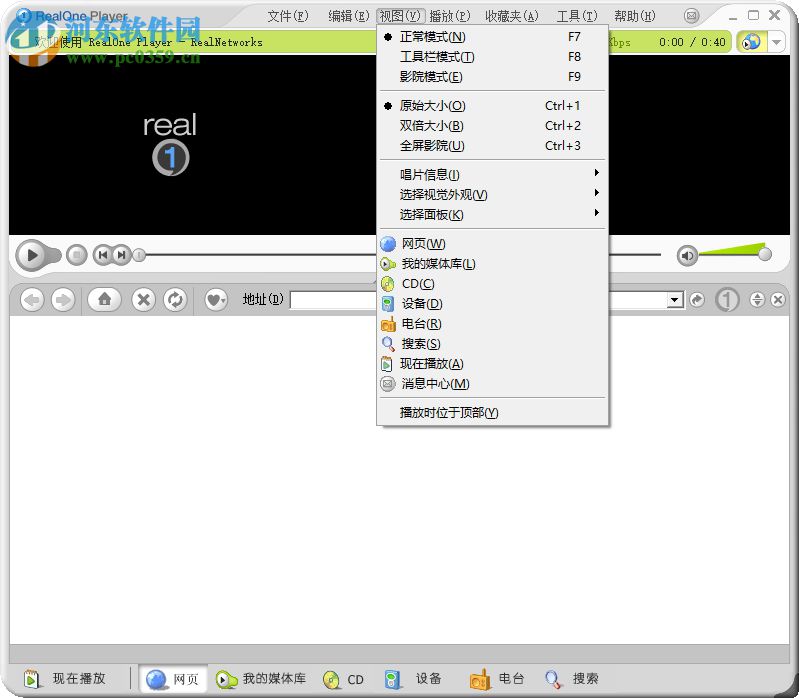Expand the dropdown next to the globe icon
The width and height of the screenshot is (799, 698).
pos(776,42)
